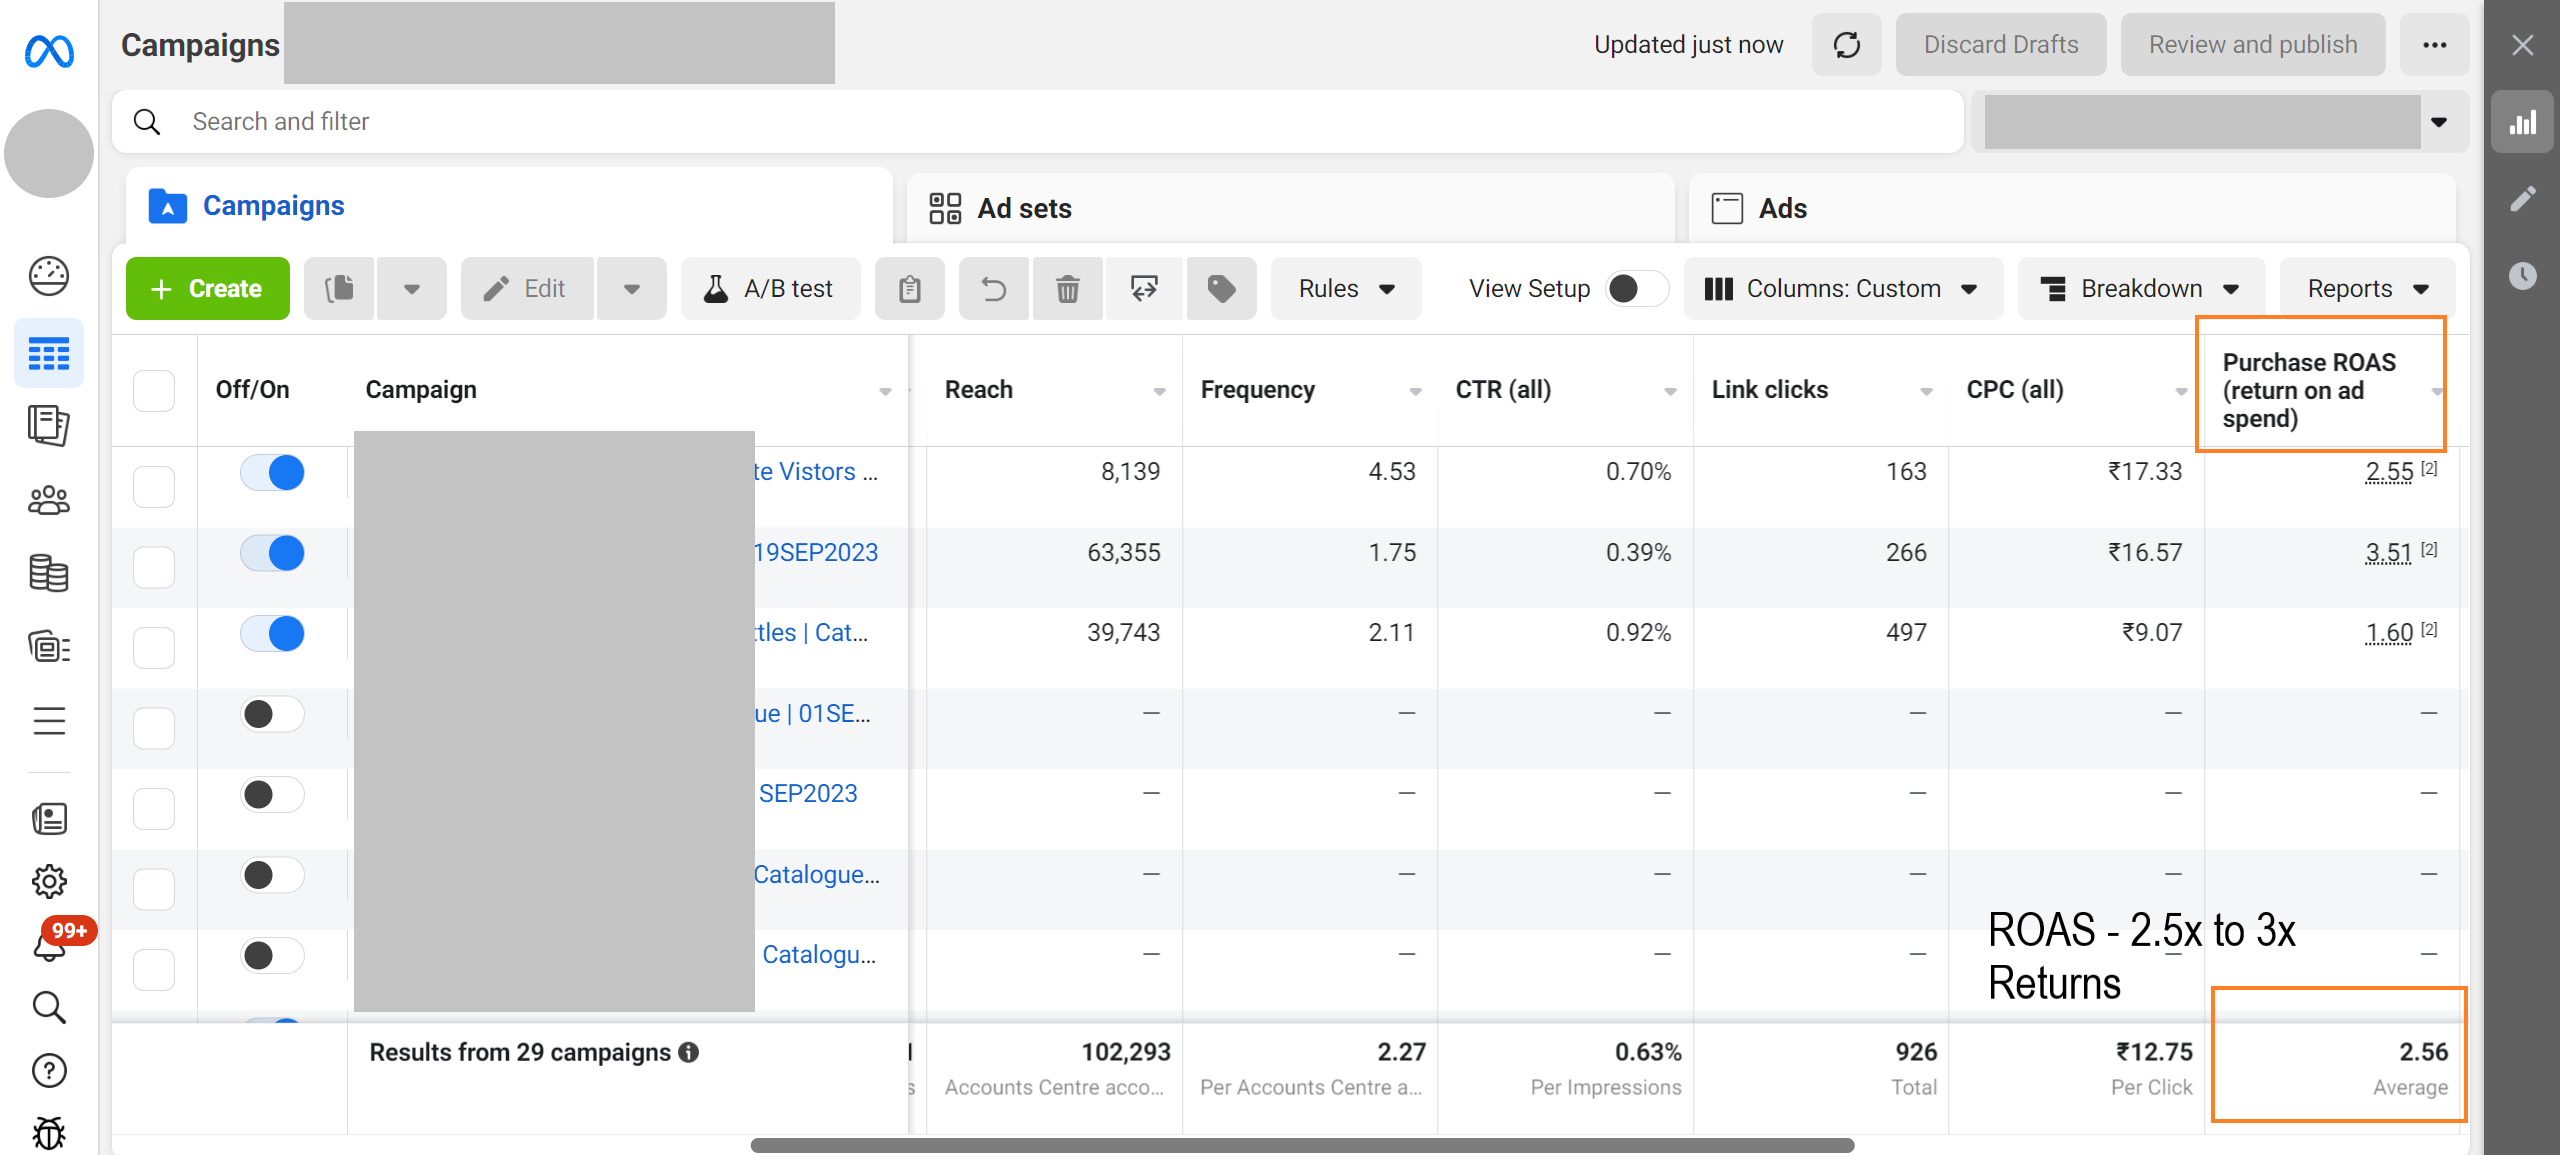Click the delete trash icon

(1067, 289)
